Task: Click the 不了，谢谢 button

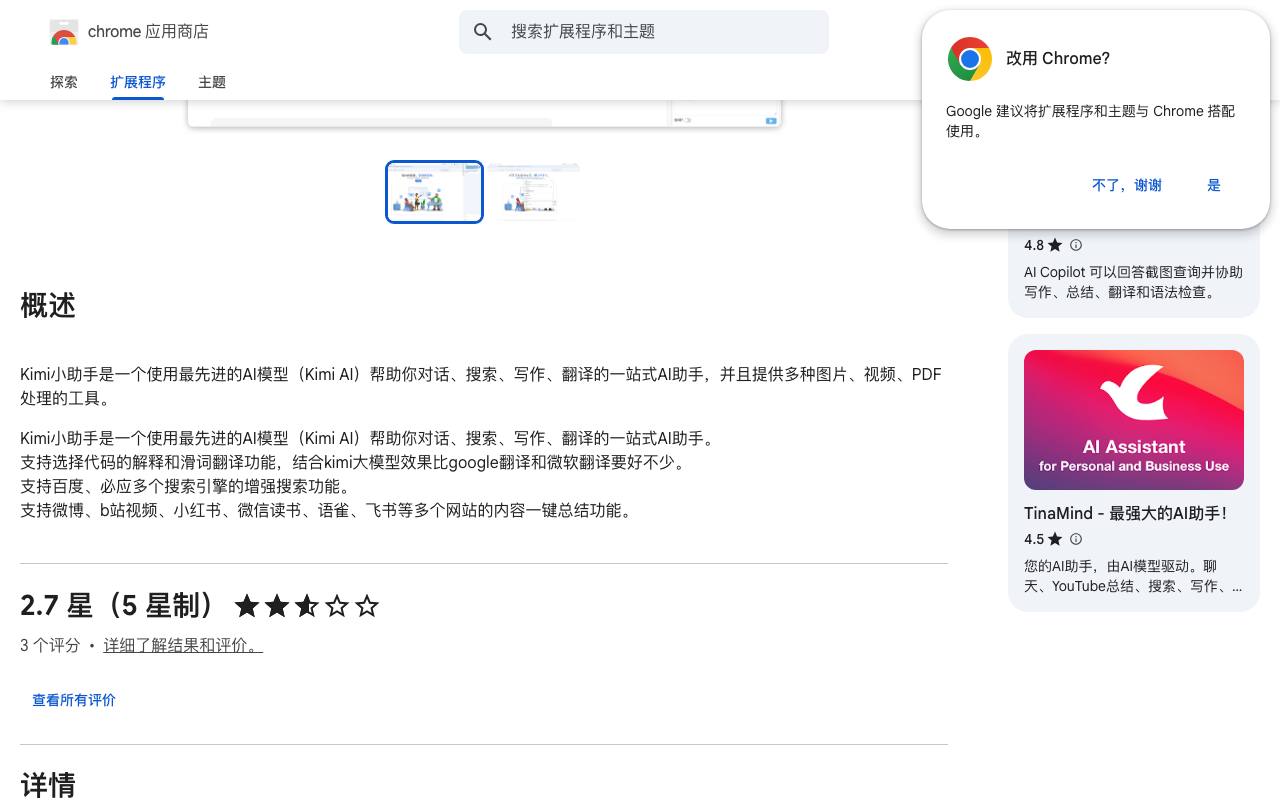Action: [1127, 185]
